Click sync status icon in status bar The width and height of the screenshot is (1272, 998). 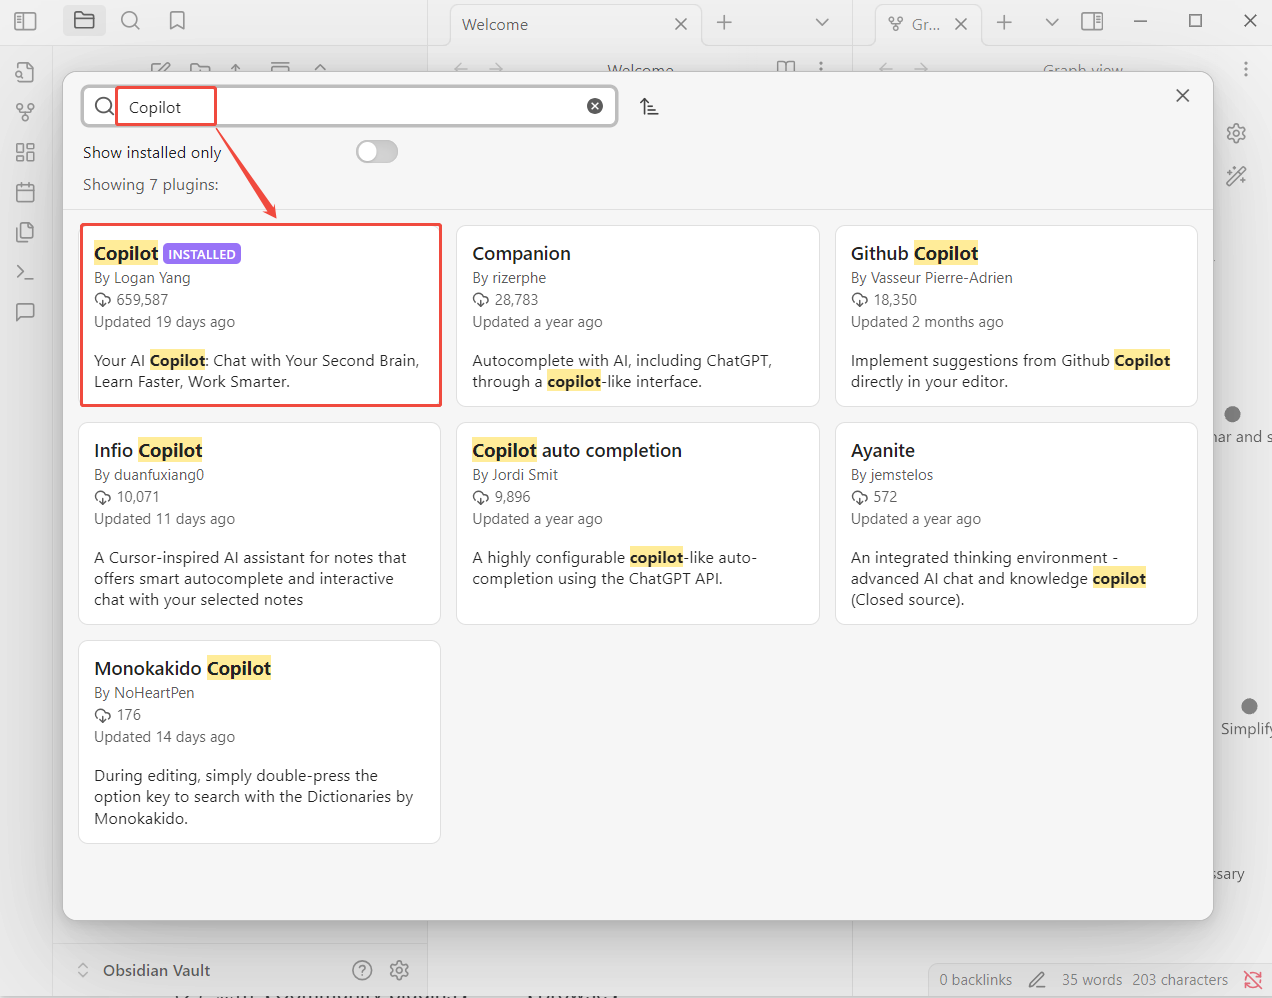[1252, 980]
